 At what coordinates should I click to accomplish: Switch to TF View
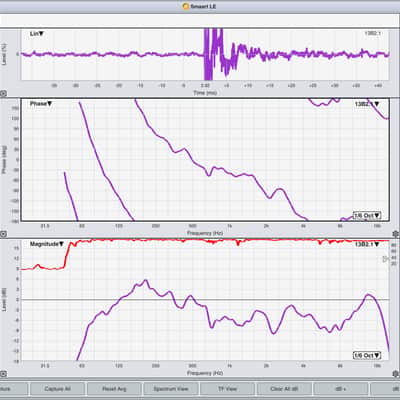click(x=227, y=389)
